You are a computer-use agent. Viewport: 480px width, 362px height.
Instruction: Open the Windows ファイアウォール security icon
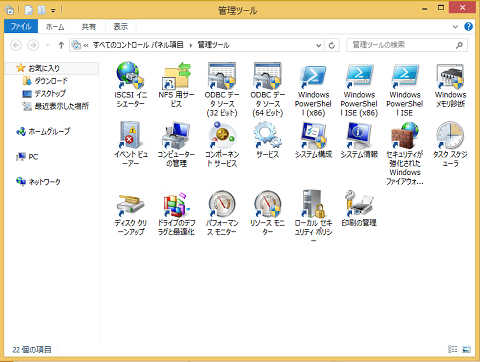tap(405, 153)
